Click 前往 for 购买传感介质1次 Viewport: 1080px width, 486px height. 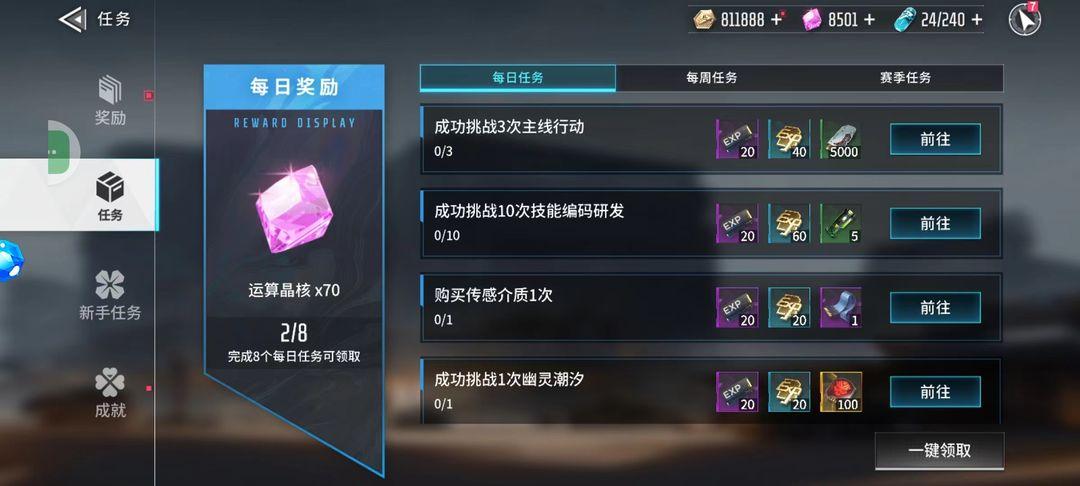935,308
